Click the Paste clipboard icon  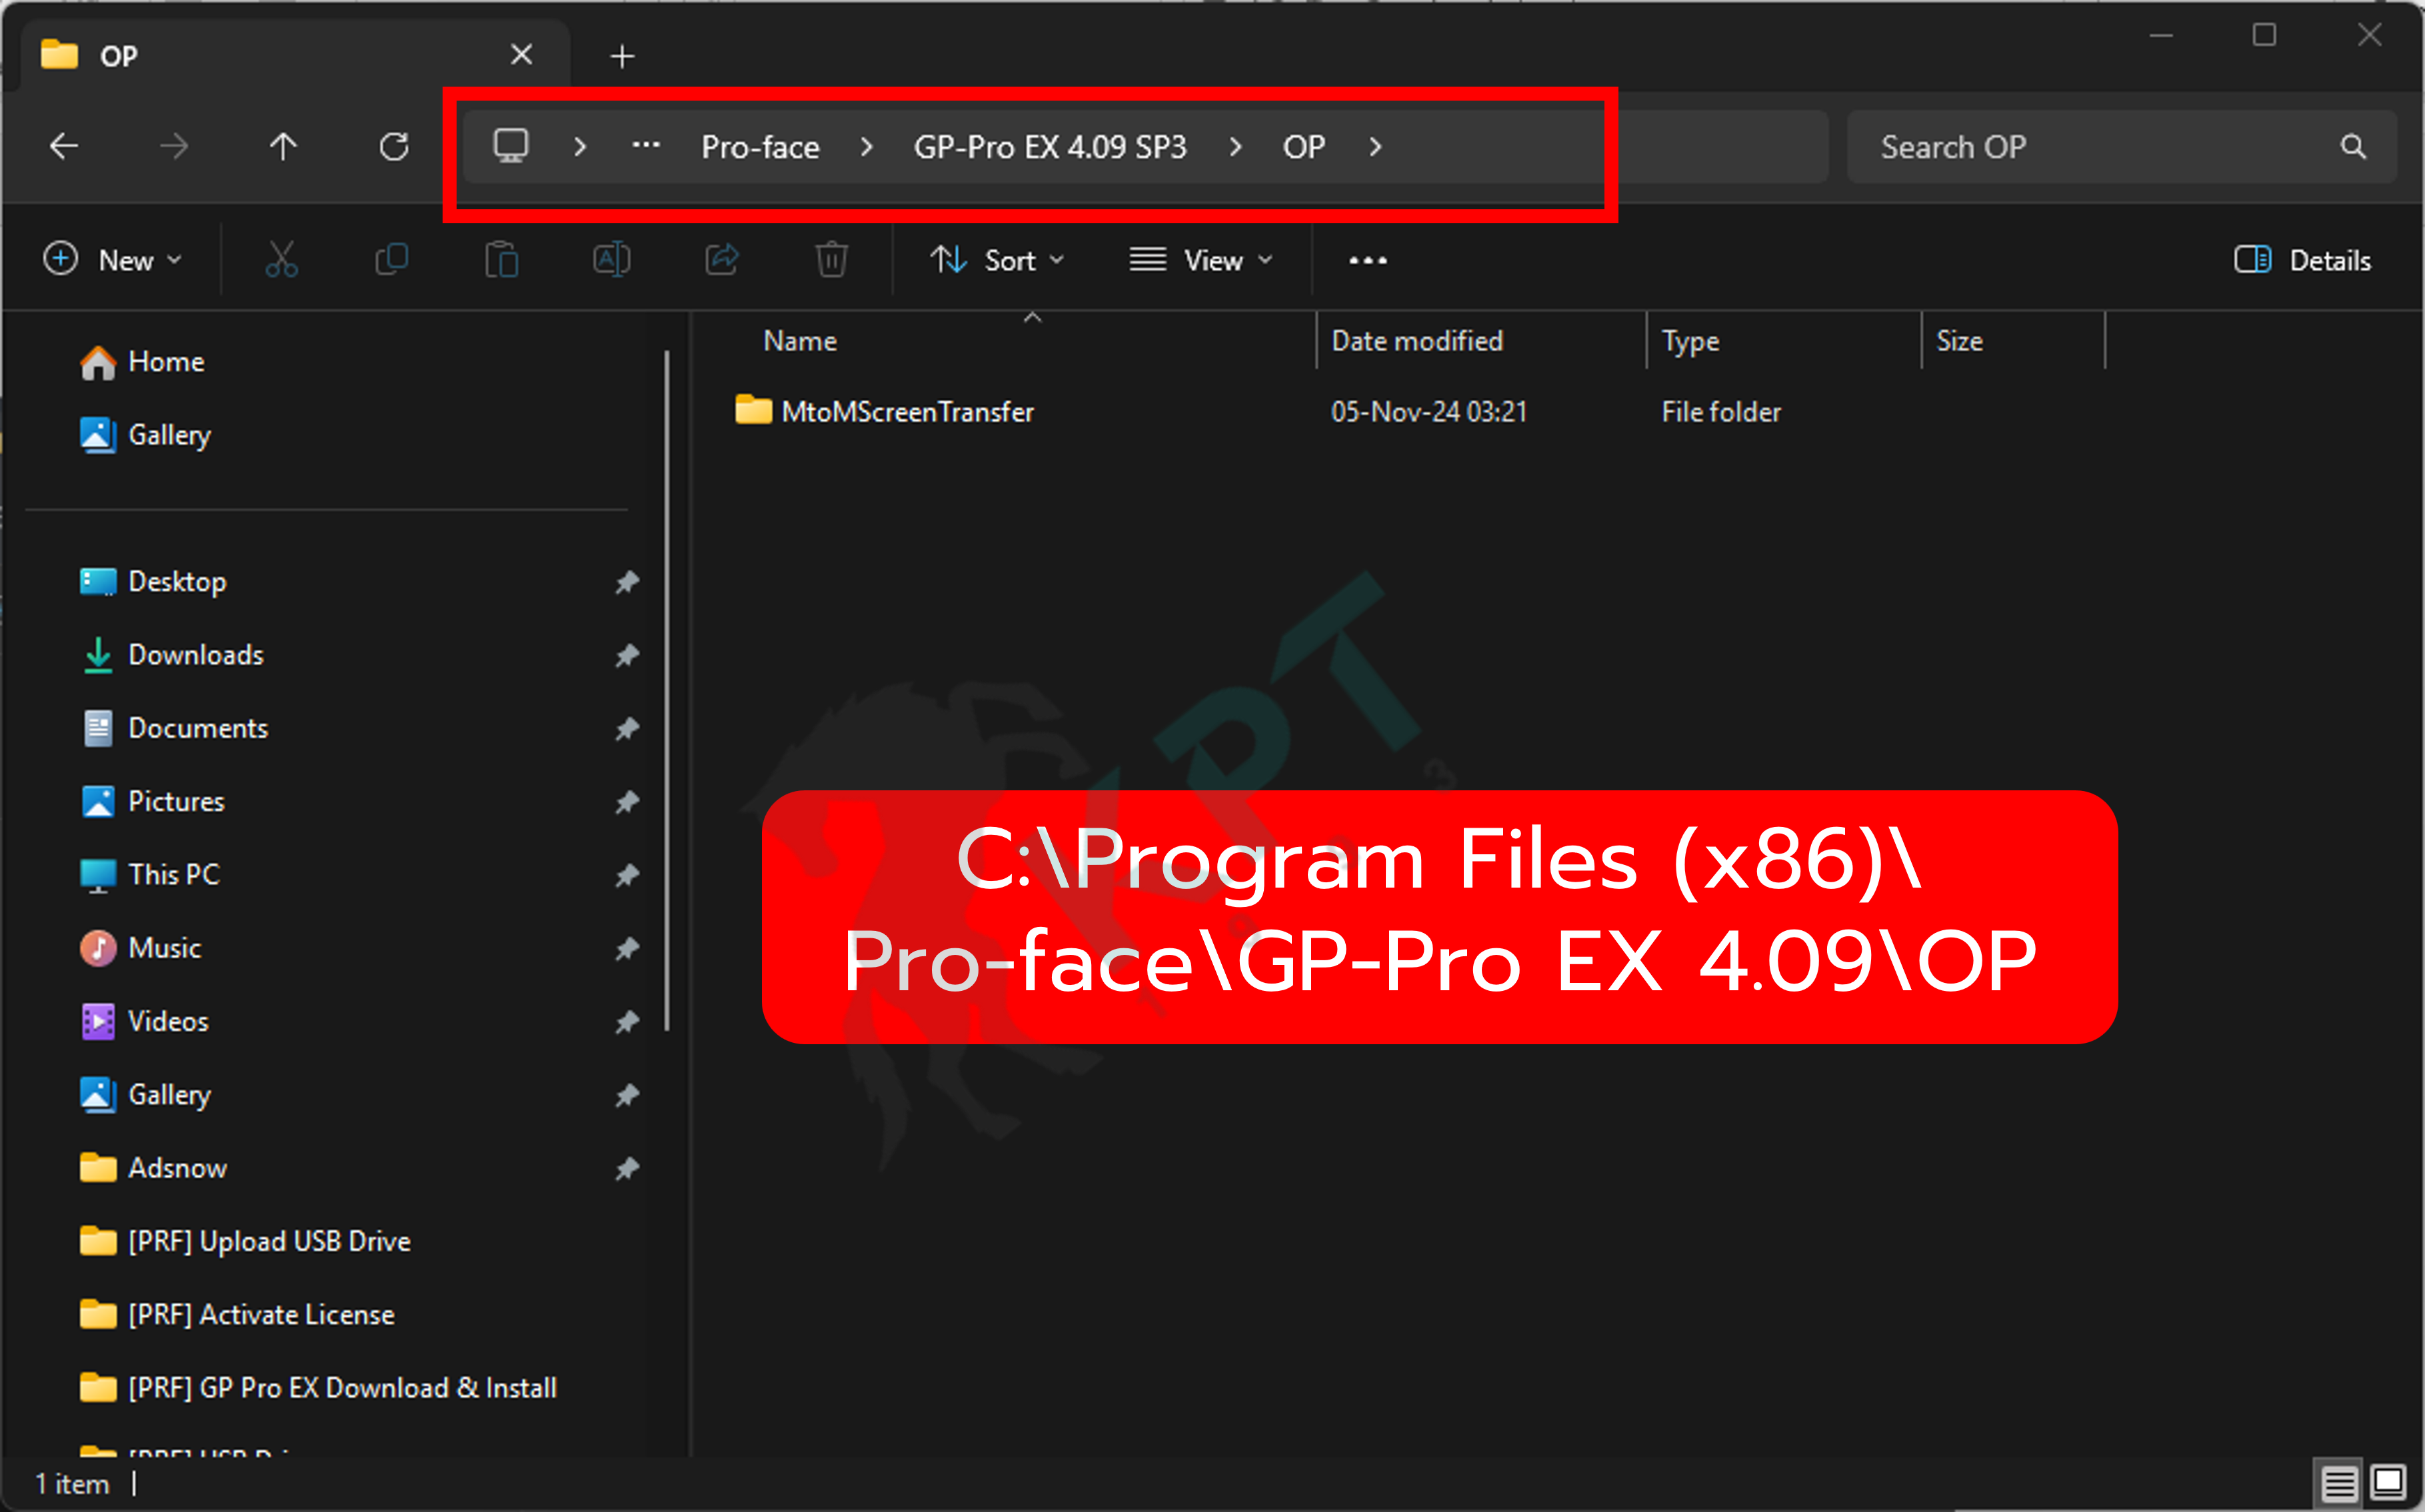[501, 260]
